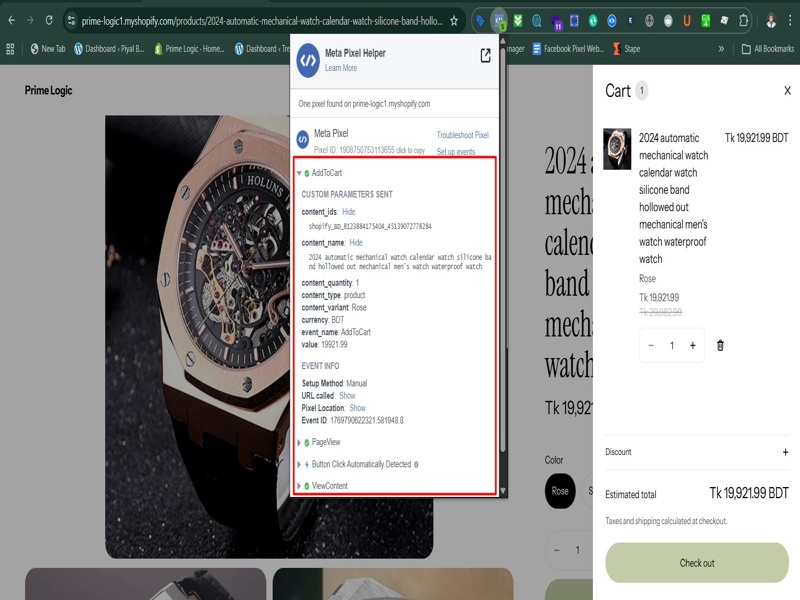The width and height of the screenshot is (800, 600).
Task: Click the Prime Logic store logo
Action: pyautogui.click(x=48, y=90)
